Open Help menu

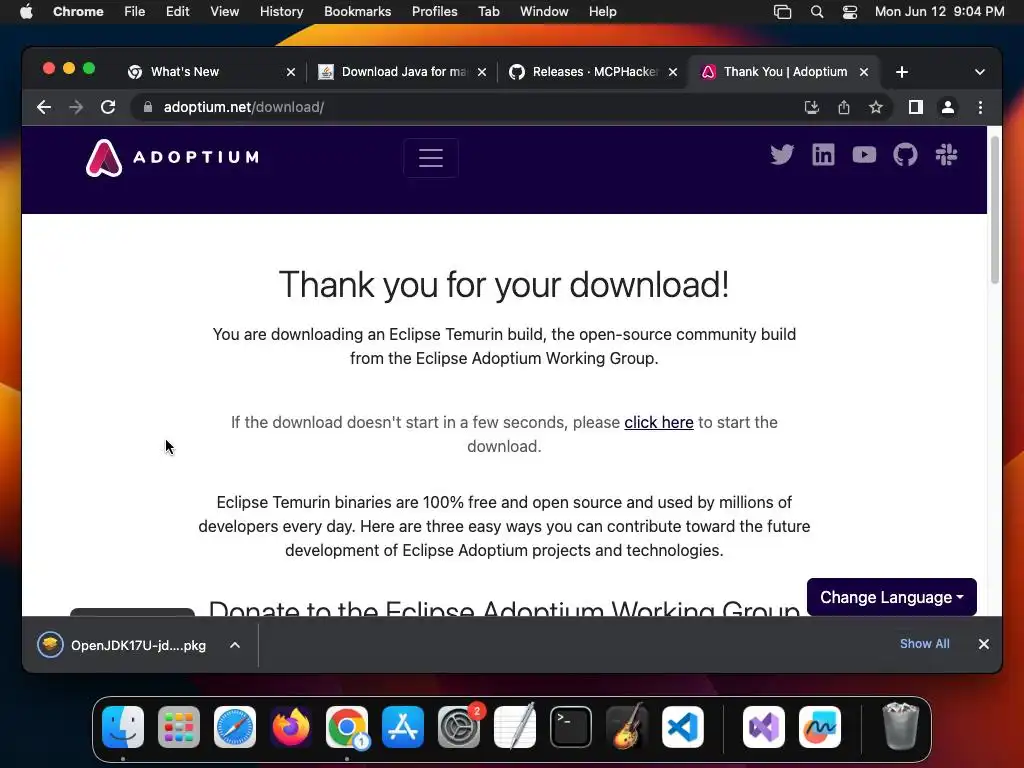[602, 12]
